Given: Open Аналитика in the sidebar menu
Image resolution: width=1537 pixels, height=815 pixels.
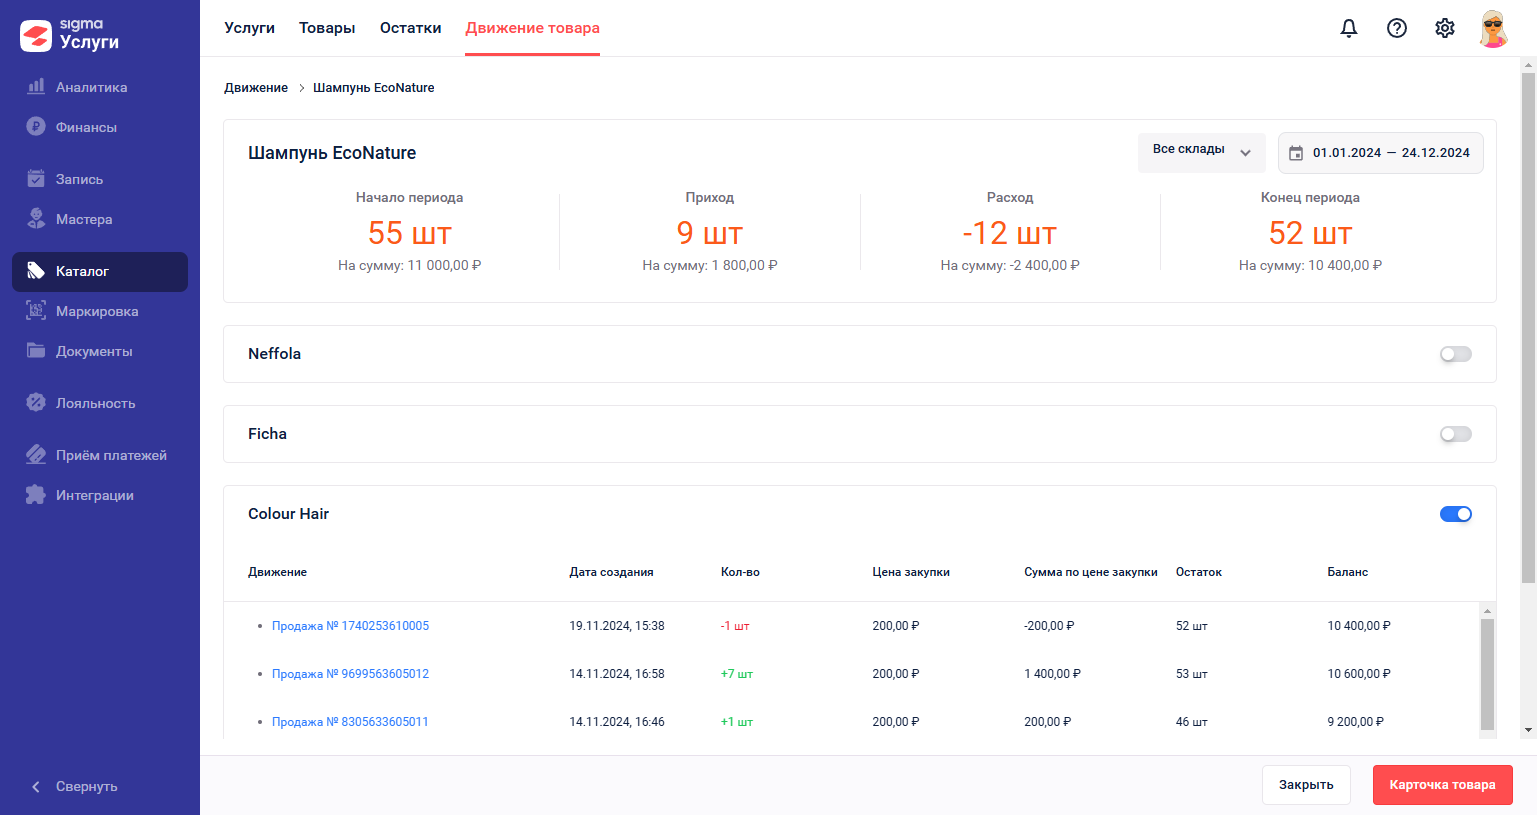Looking at the screenshot, I should [x=100, y=87].
